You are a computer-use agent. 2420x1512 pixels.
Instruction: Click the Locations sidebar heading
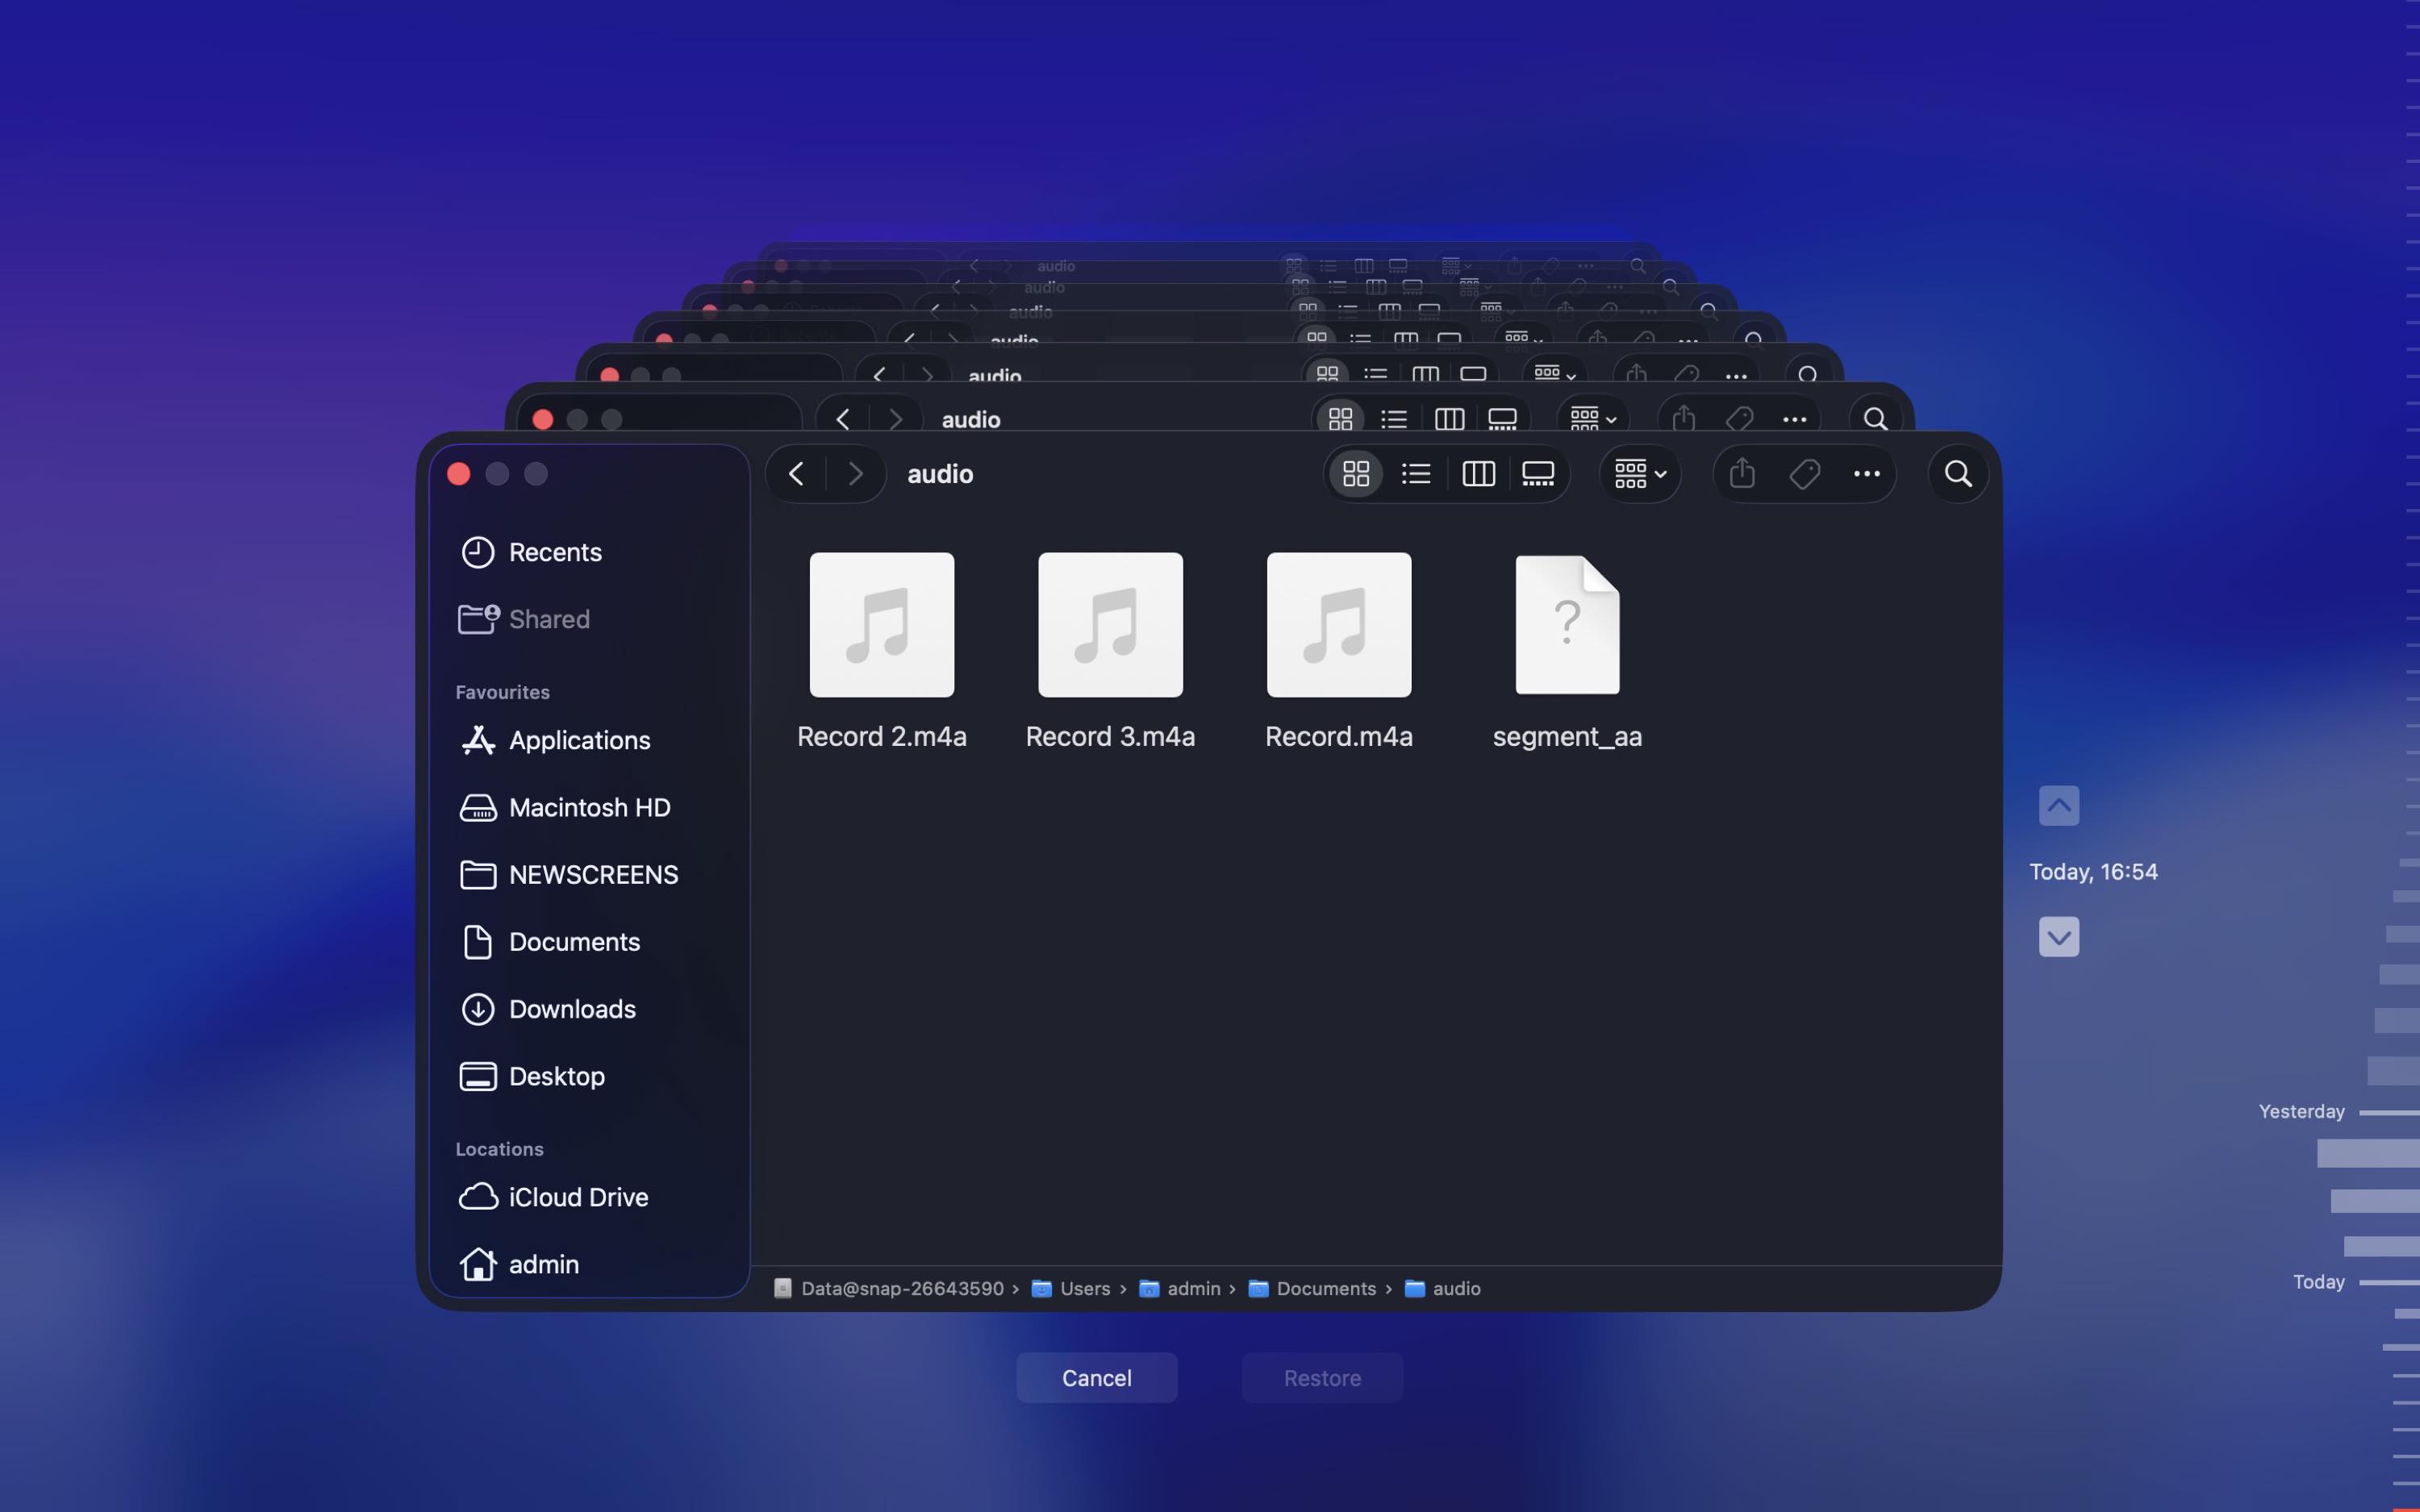tap(499, 1149)
